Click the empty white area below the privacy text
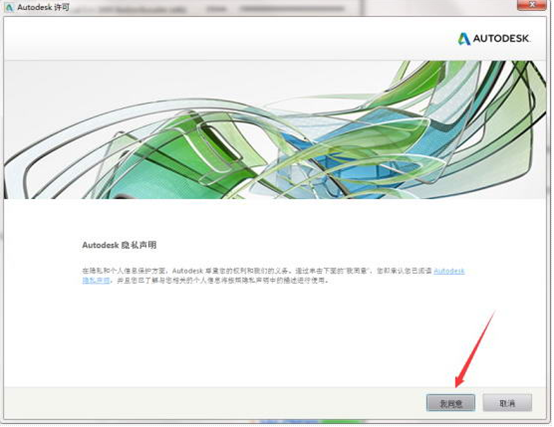 (x=247, y=336)
